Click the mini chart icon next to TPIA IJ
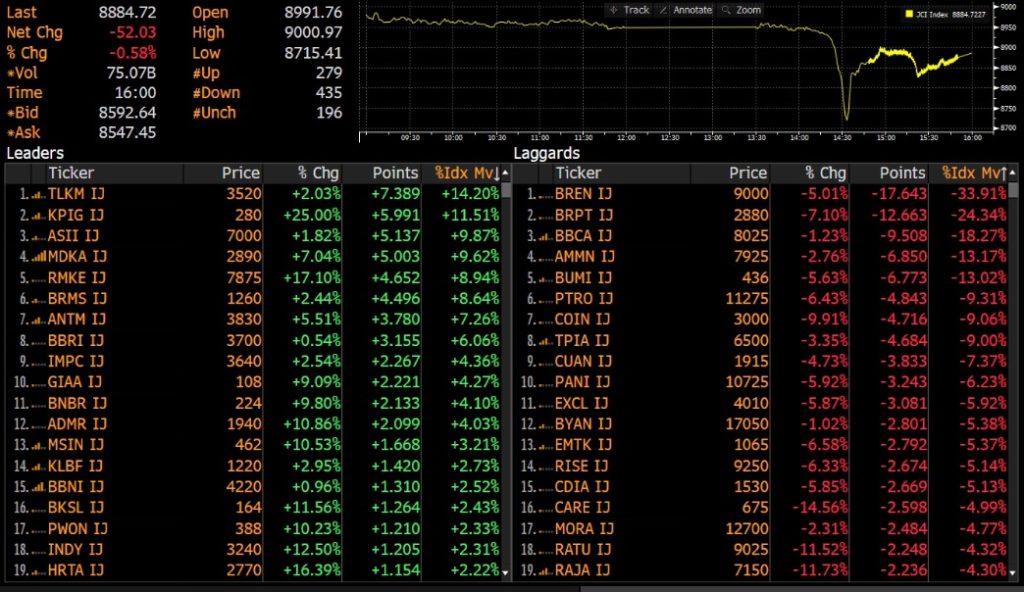Screen dimensions: 1024x592 point(545,341)
